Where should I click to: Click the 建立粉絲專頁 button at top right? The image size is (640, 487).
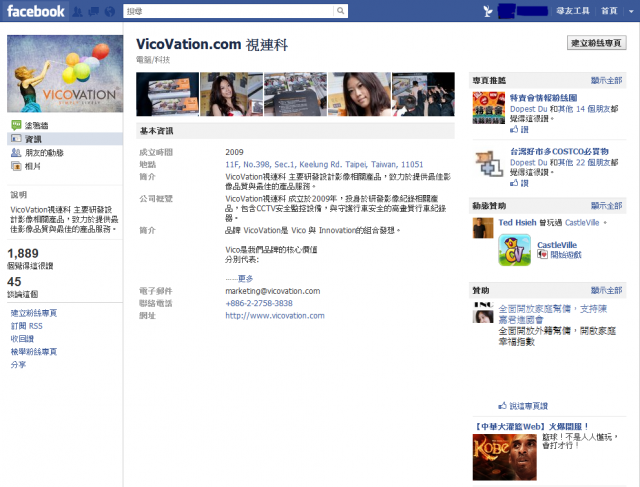[596, 43]
